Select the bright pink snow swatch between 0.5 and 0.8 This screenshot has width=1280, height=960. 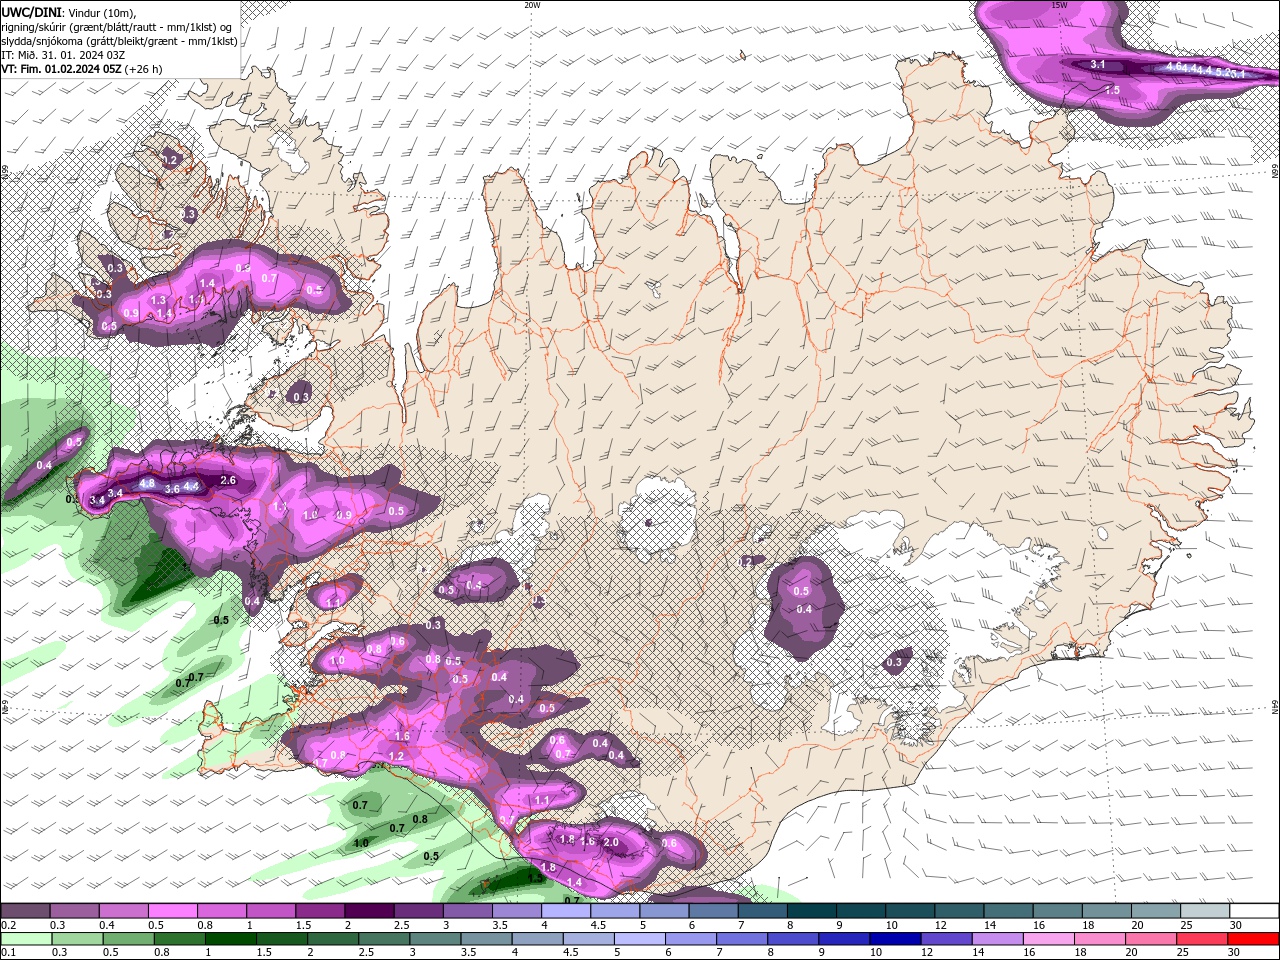172,911
